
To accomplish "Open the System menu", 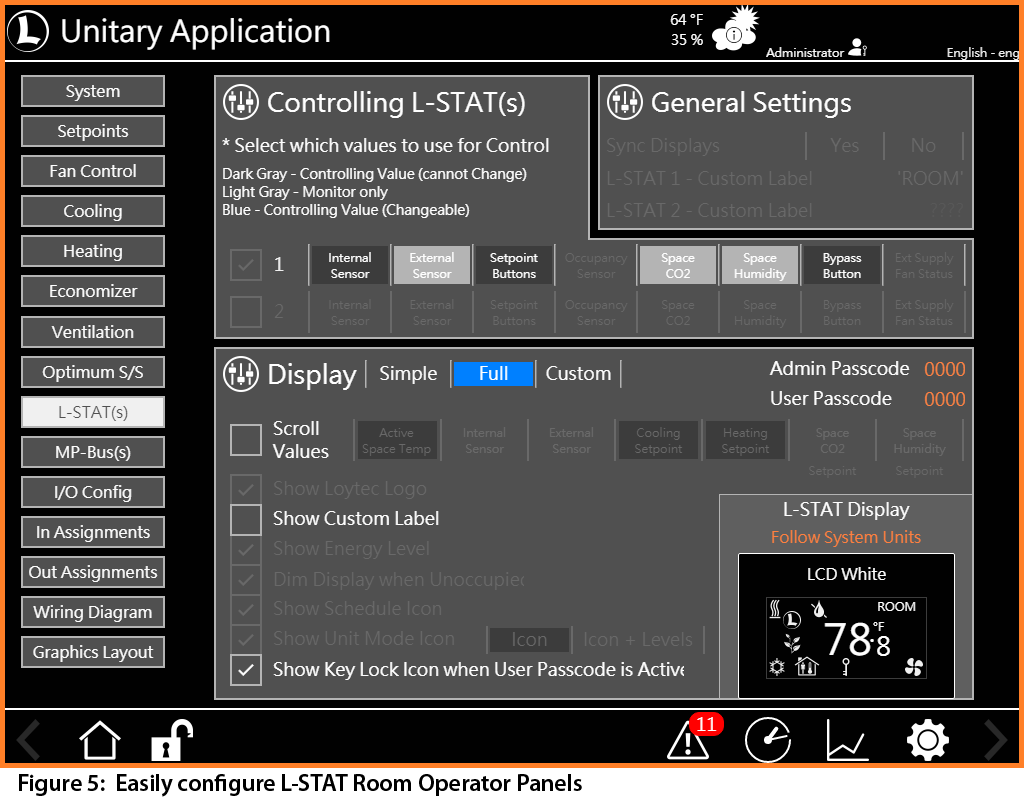I will pos(93,91).
